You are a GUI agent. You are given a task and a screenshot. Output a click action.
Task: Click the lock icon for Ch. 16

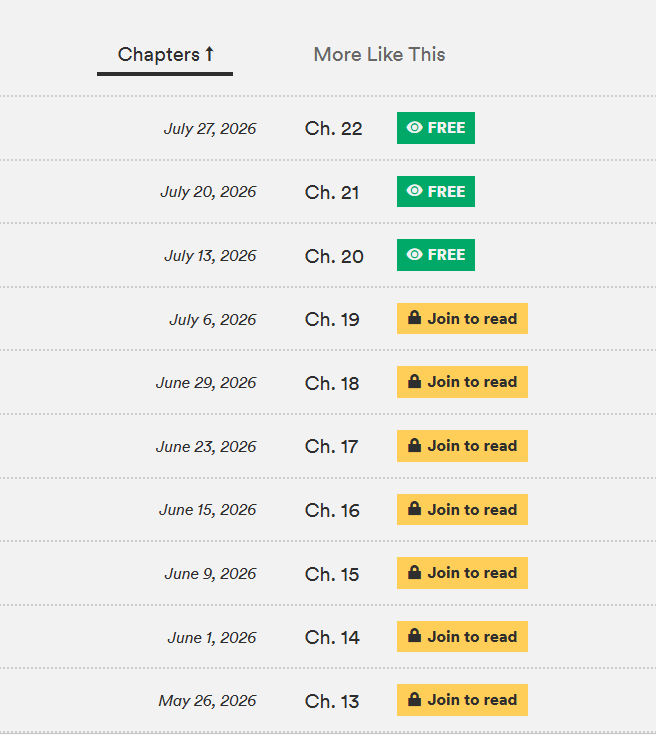[415, 509]
